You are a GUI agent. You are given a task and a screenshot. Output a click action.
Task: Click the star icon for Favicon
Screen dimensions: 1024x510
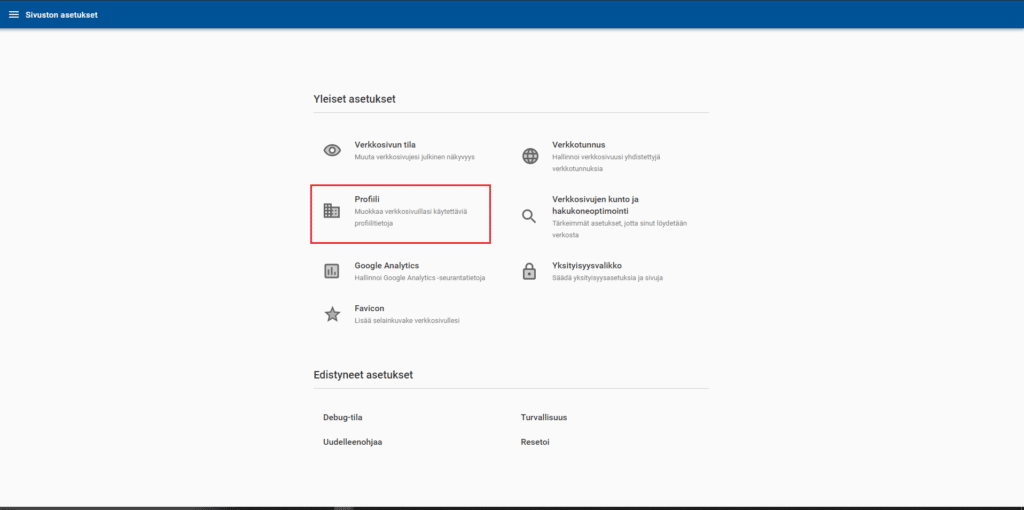coord(332,314)
